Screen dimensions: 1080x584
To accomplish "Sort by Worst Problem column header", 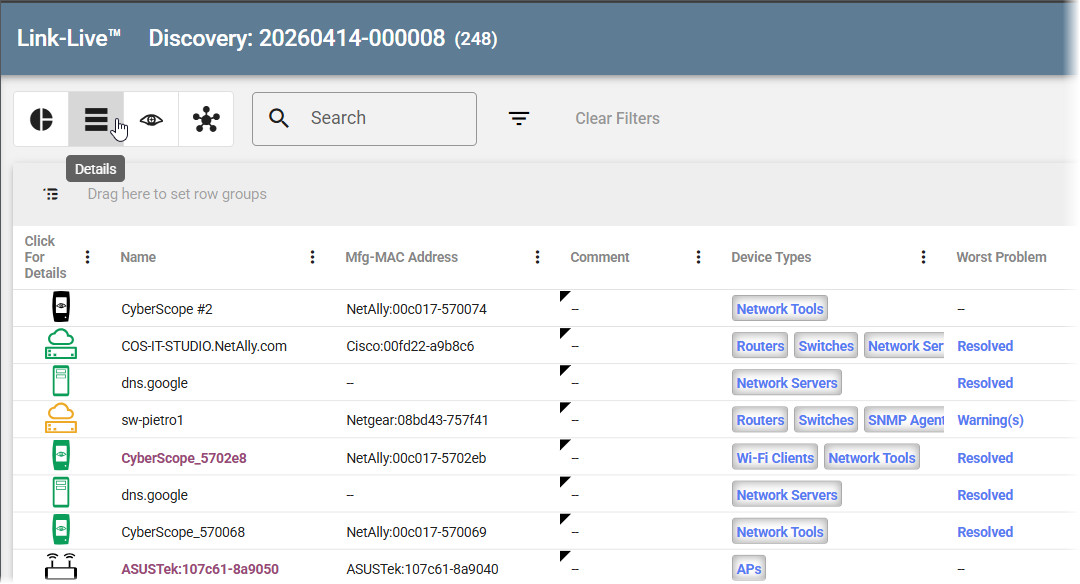I will click(1001, 257).
